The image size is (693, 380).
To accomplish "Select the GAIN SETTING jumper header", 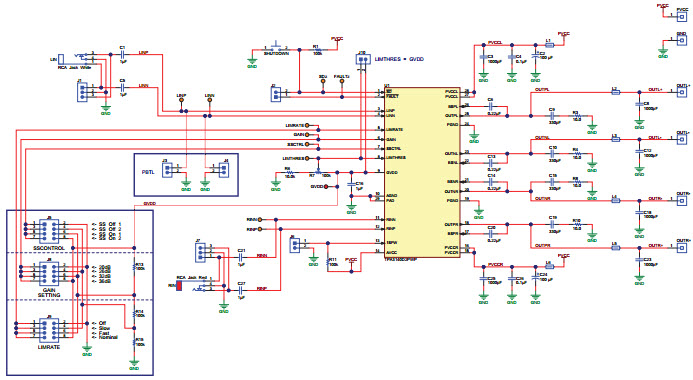I will coord(49,274).
